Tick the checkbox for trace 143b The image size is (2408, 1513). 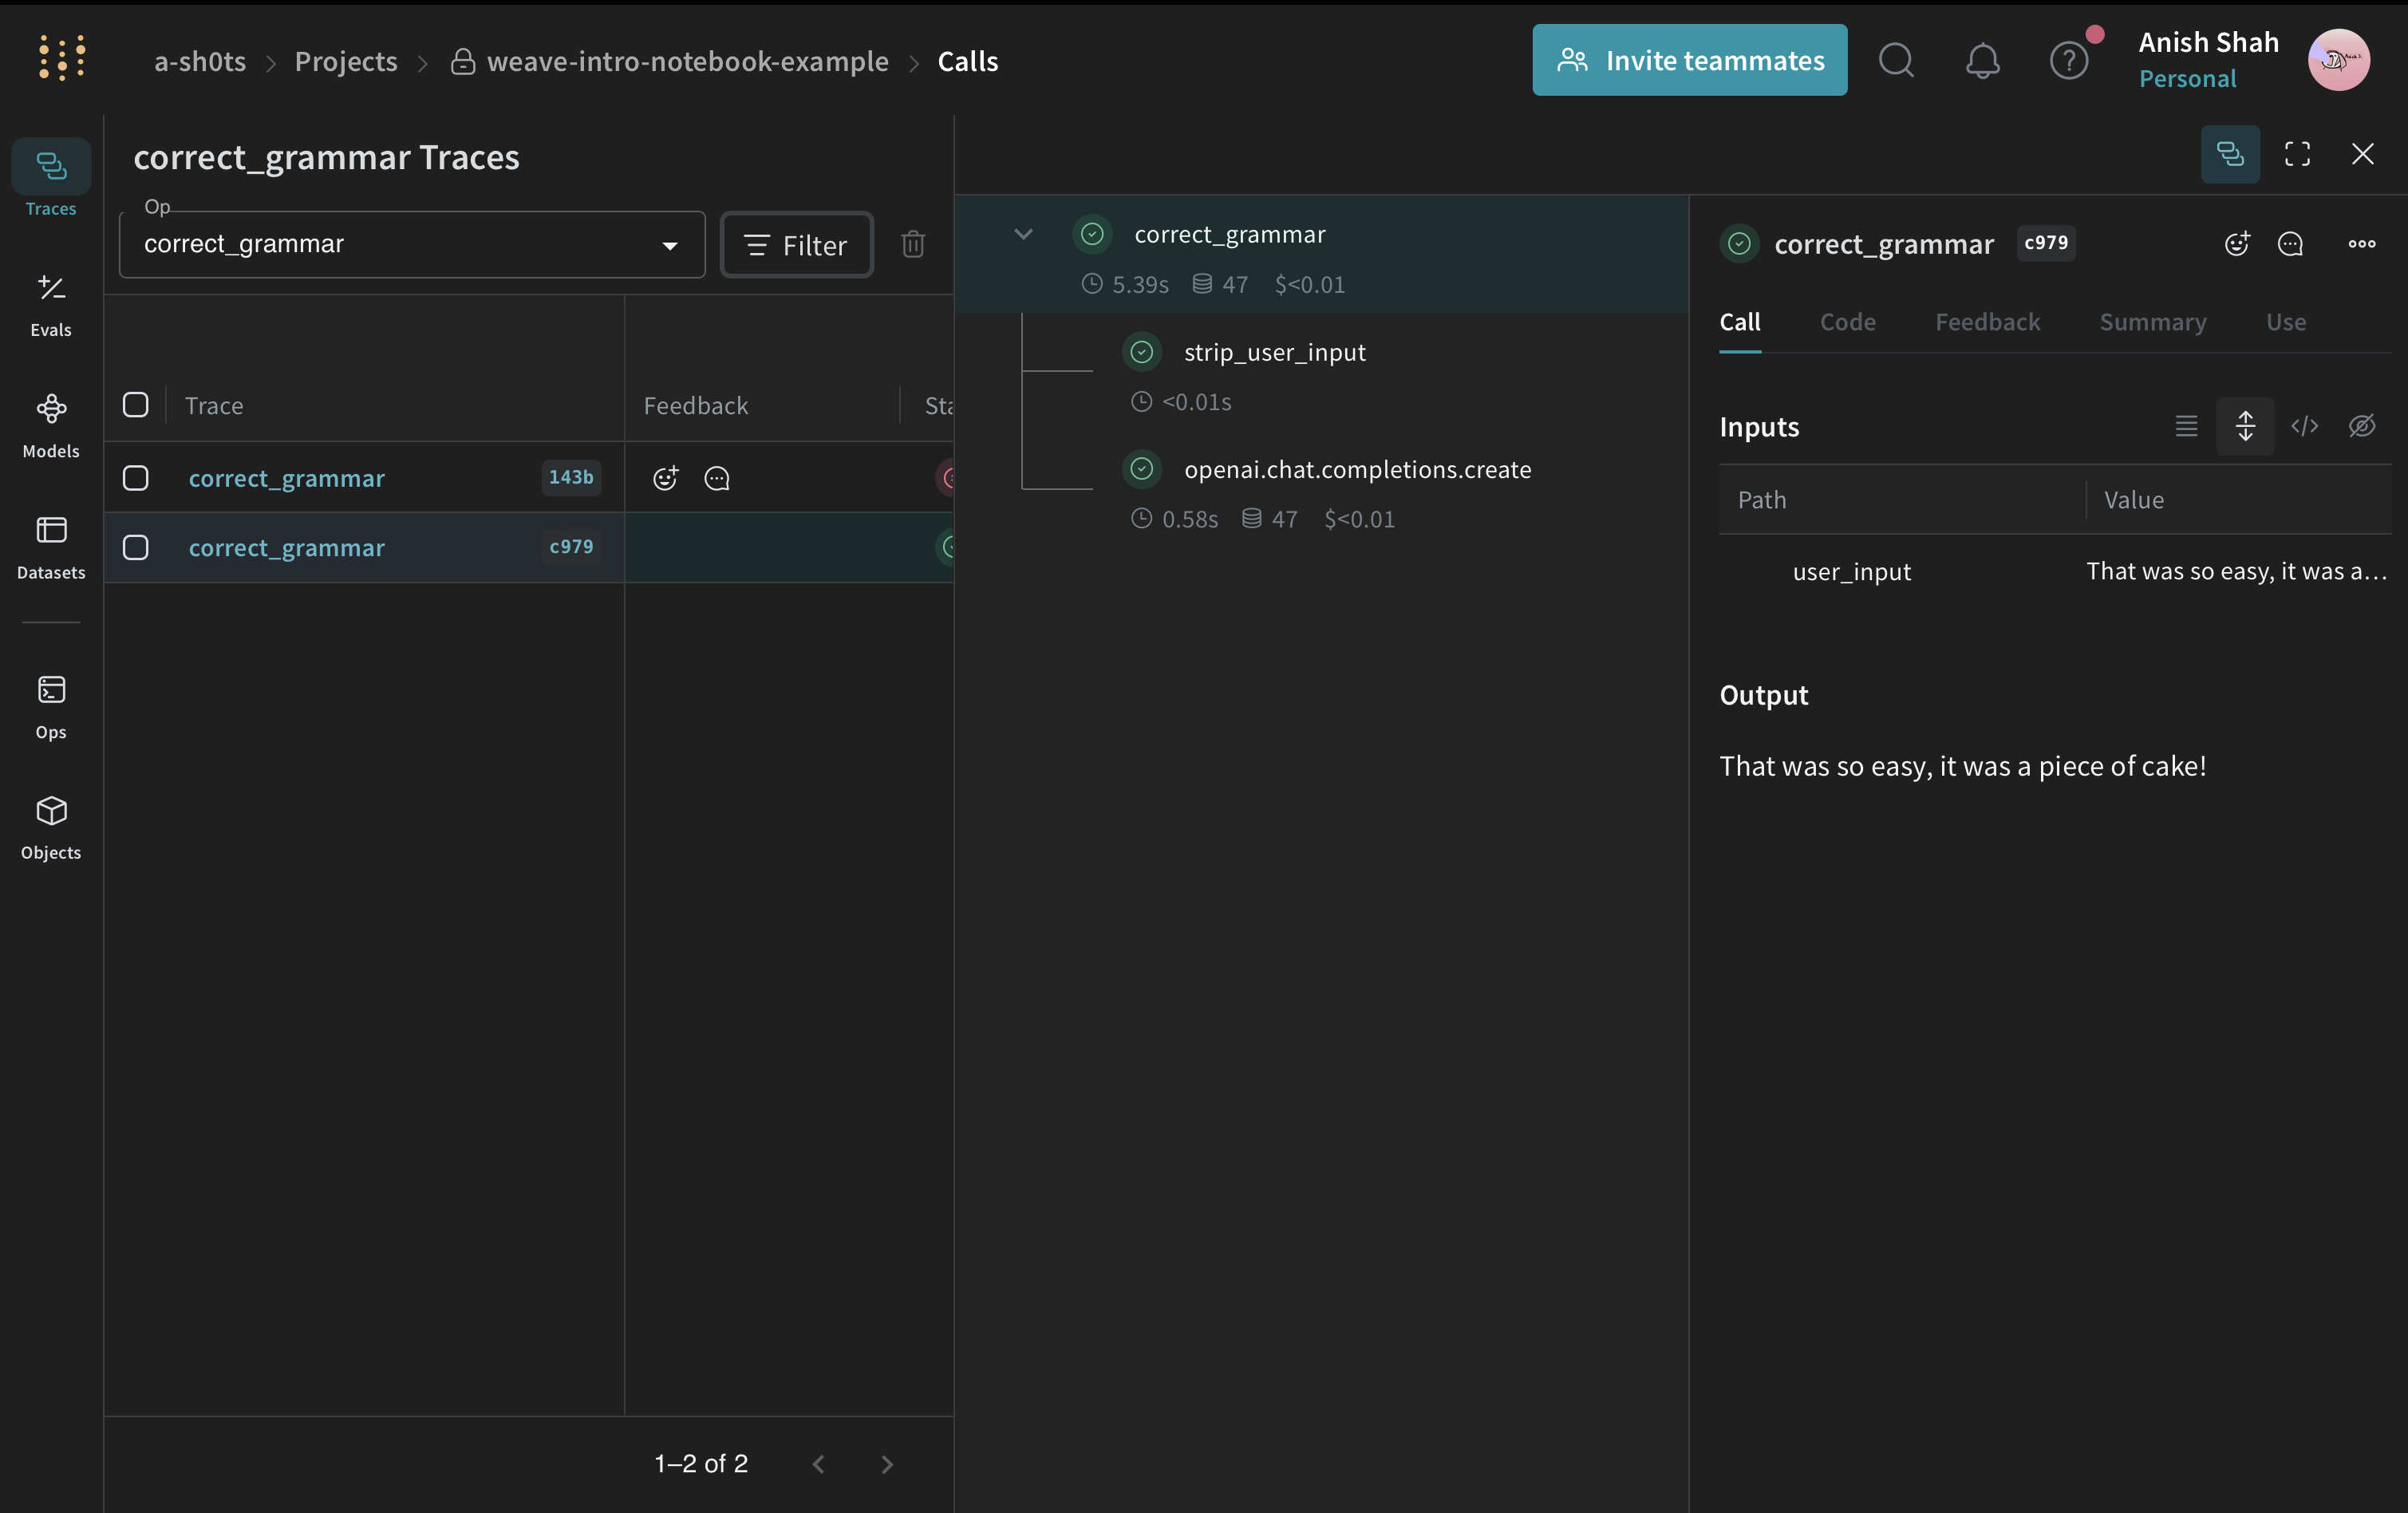point(135,478)
